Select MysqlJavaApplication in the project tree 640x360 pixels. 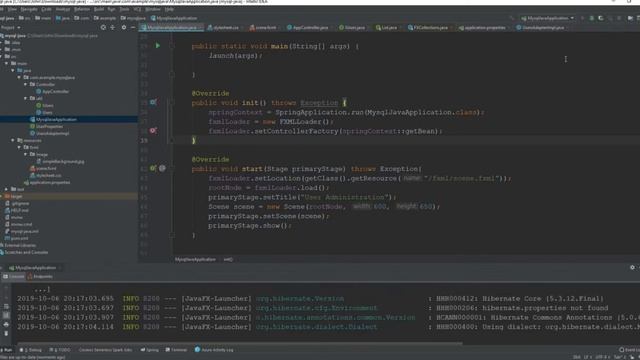tap(69, 119)
